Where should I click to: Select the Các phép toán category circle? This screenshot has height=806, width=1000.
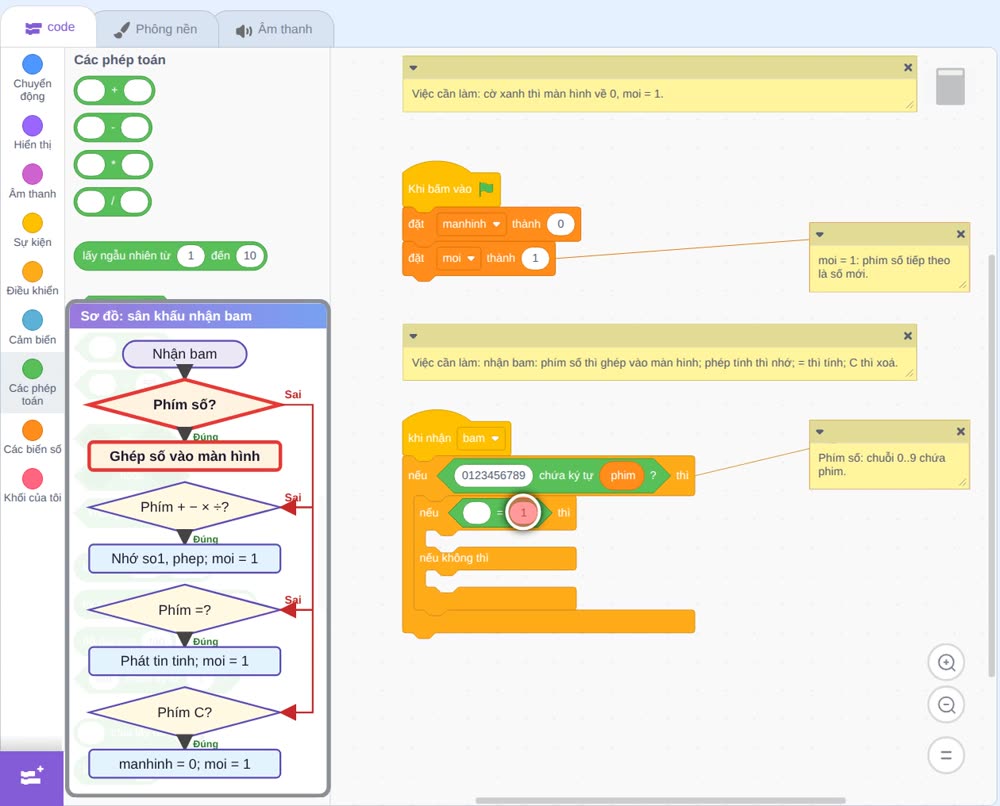point(33,369)
